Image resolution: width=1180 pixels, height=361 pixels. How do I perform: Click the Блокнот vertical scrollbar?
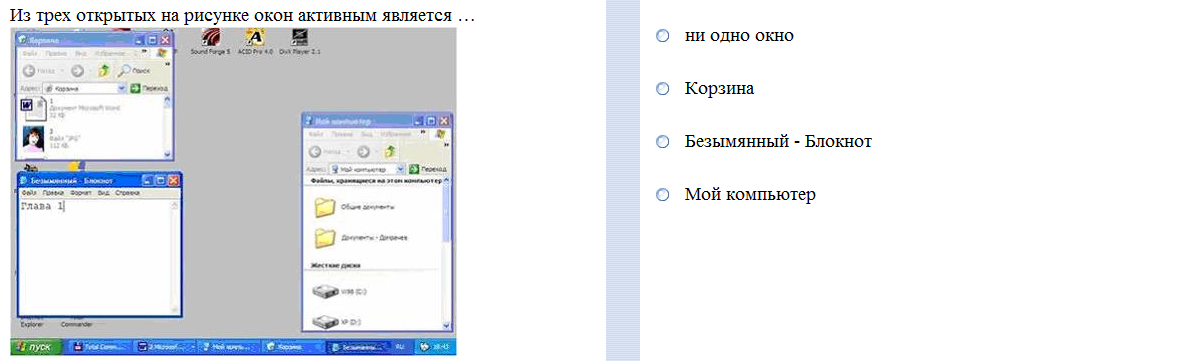click(175, 256)
